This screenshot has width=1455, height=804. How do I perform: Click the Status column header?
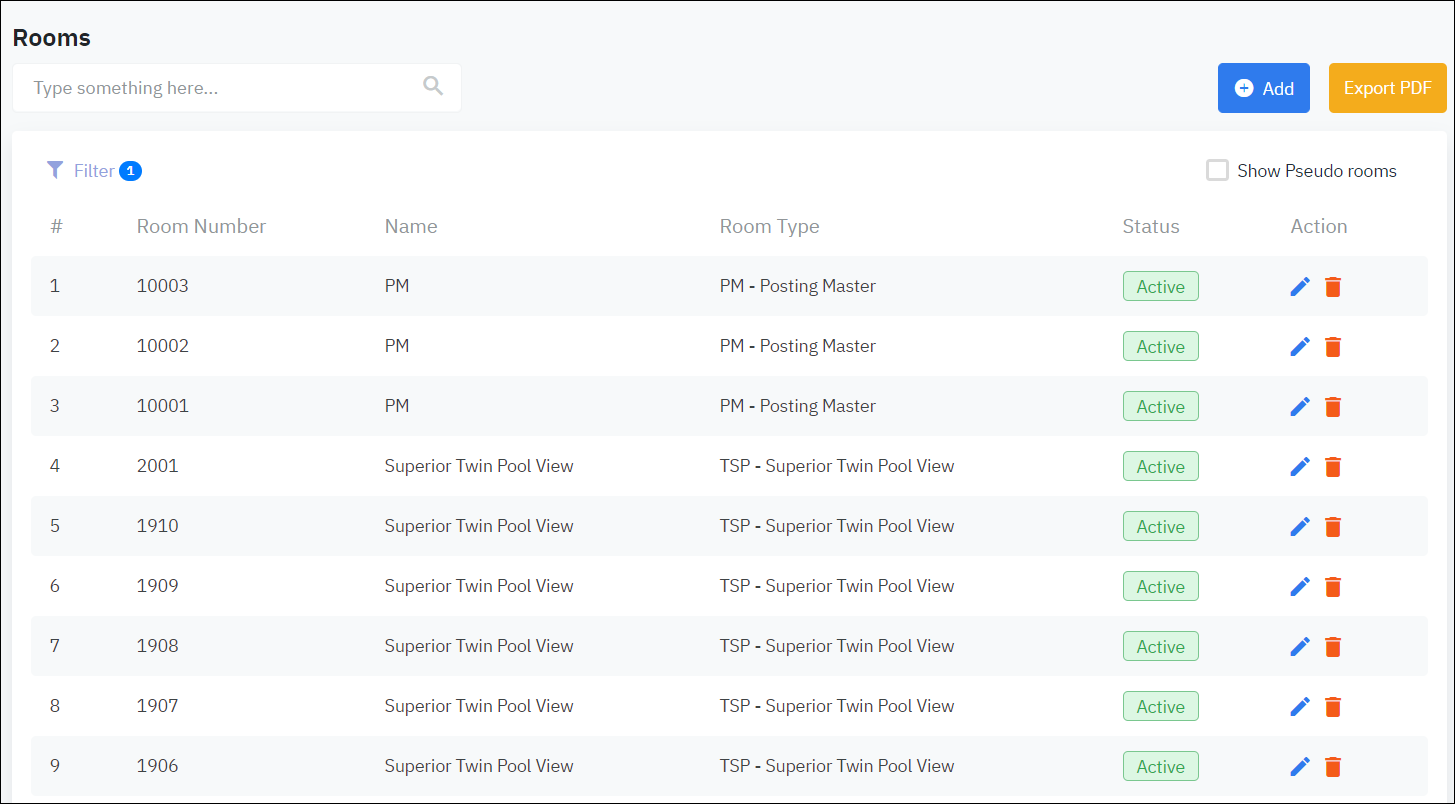[x=1150, y=227]
